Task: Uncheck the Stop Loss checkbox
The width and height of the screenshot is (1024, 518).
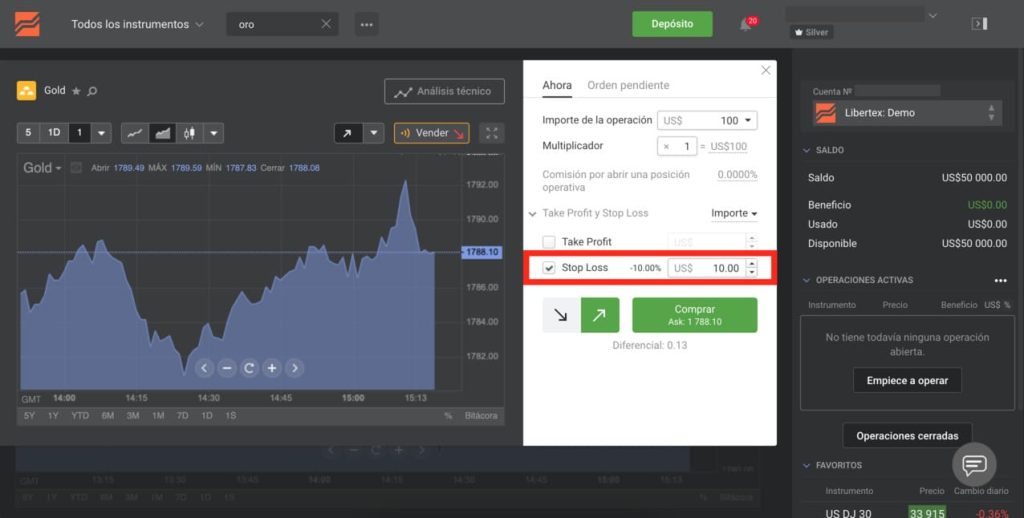Action: 549,268
